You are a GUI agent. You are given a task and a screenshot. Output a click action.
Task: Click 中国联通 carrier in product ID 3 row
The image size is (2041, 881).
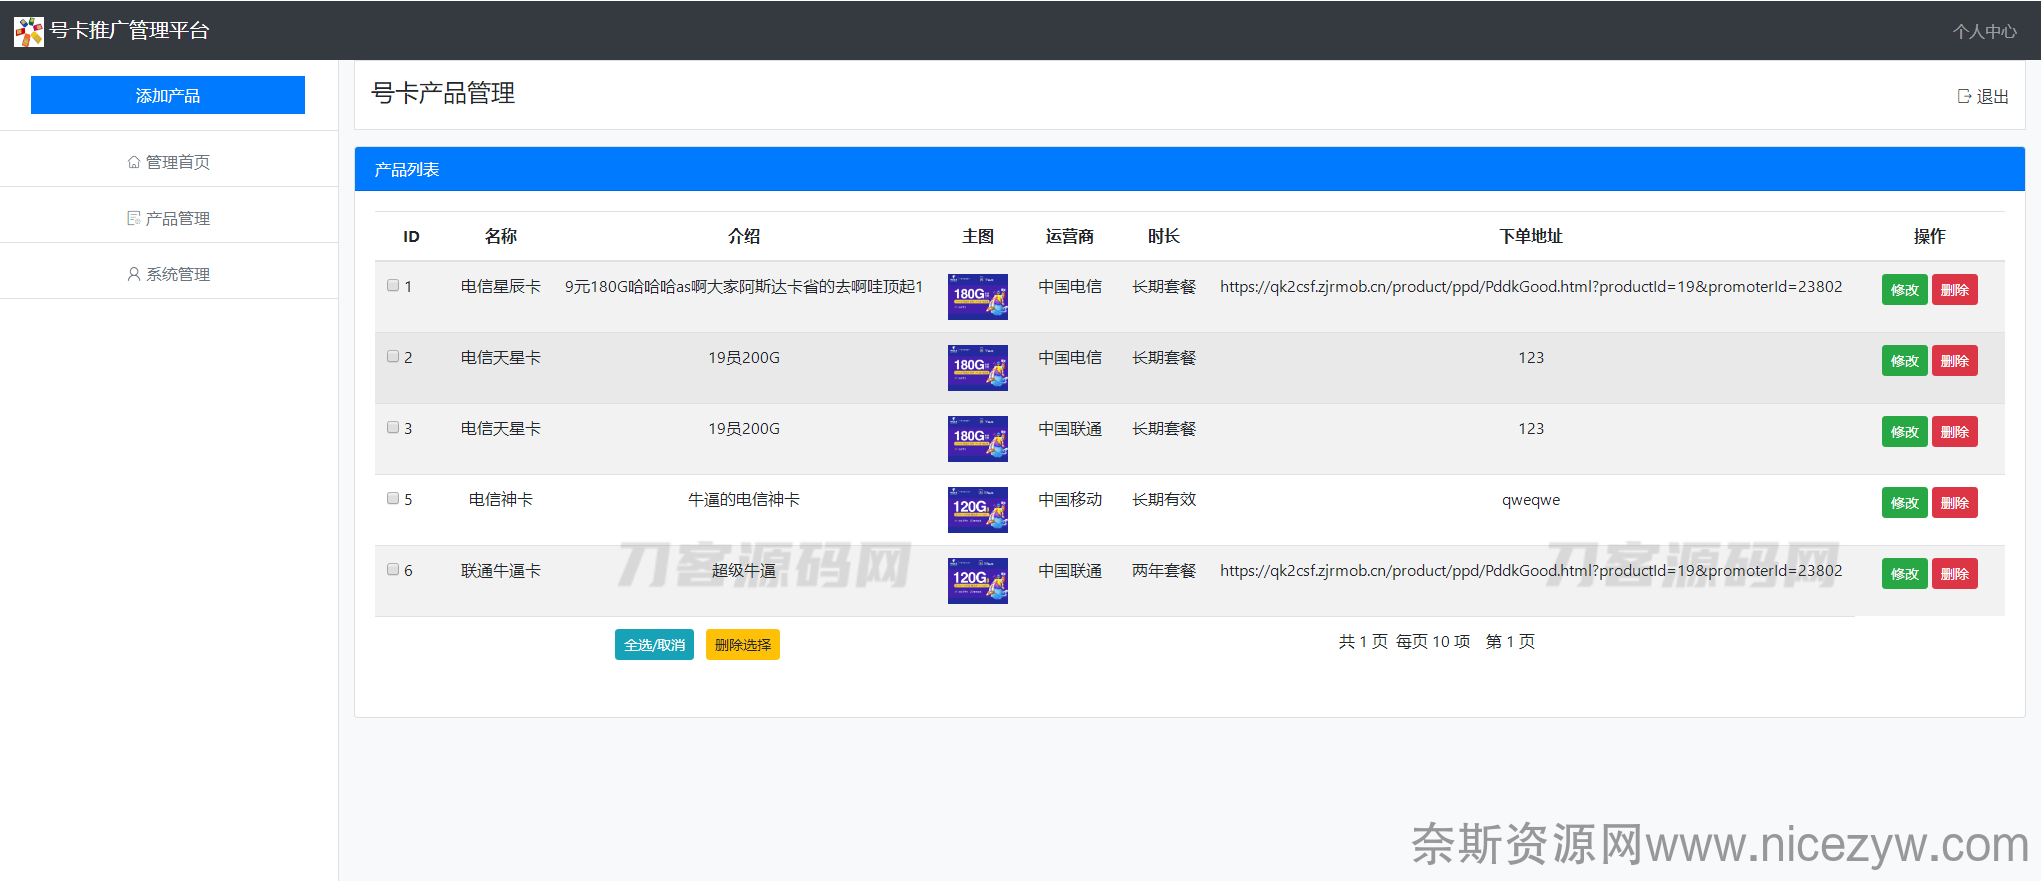tap(1069, 429)
